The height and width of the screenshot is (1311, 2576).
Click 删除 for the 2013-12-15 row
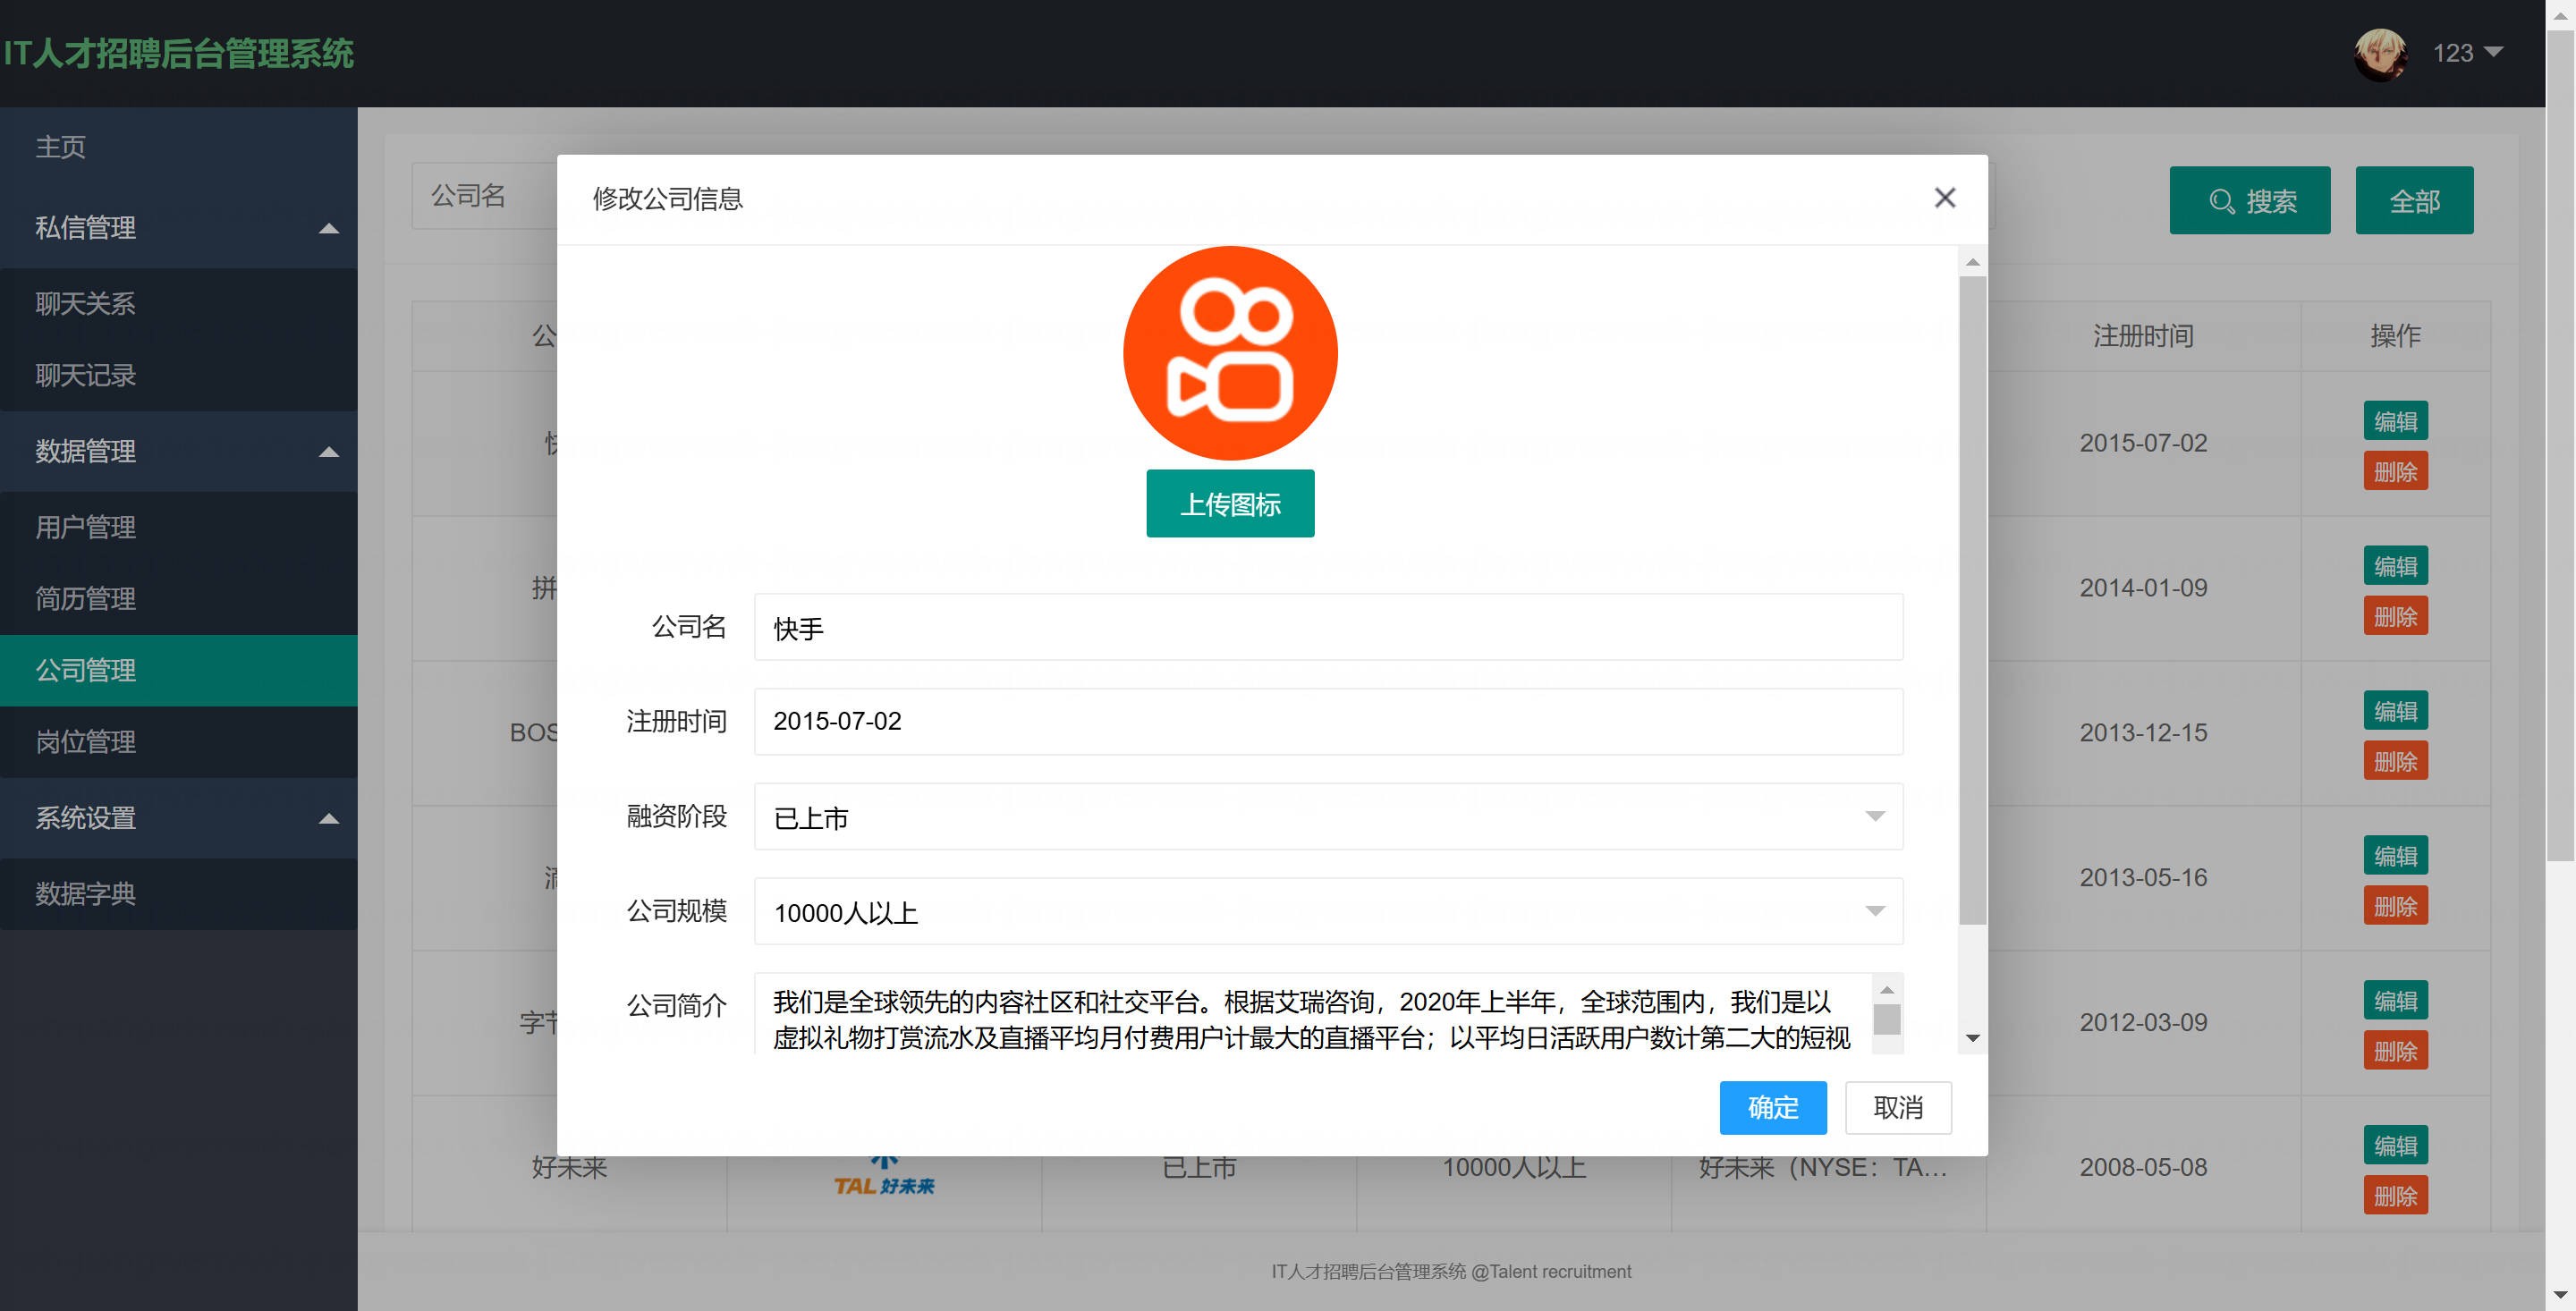(x=2395, y=762)
